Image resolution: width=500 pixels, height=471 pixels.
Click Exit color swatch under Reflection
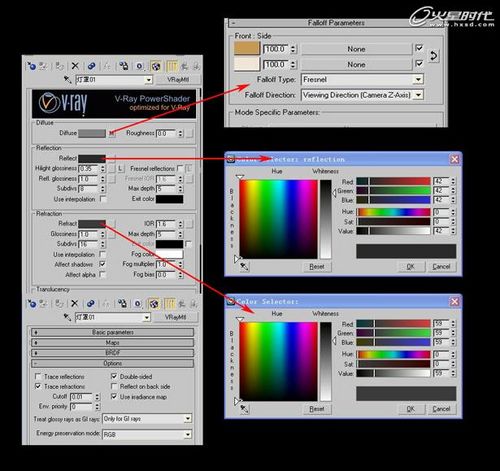click(169, 199)
